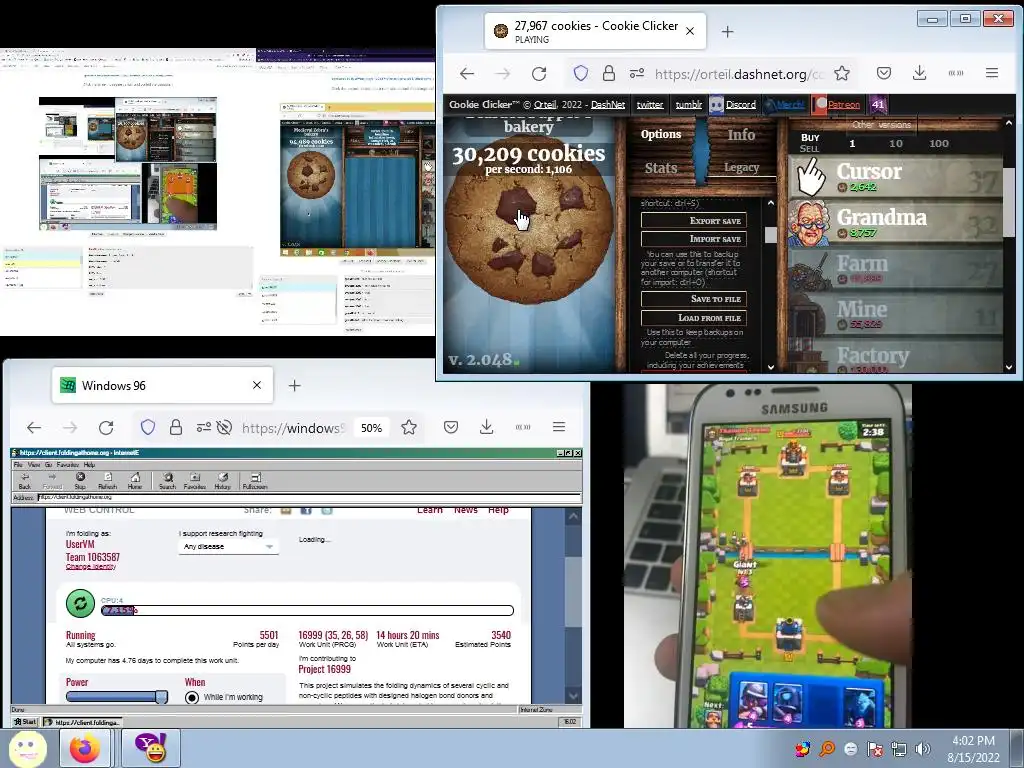The image size is (1024, 768).
Task: Click the Search toolbar button in InternetE
Action: tap(167, 481)
